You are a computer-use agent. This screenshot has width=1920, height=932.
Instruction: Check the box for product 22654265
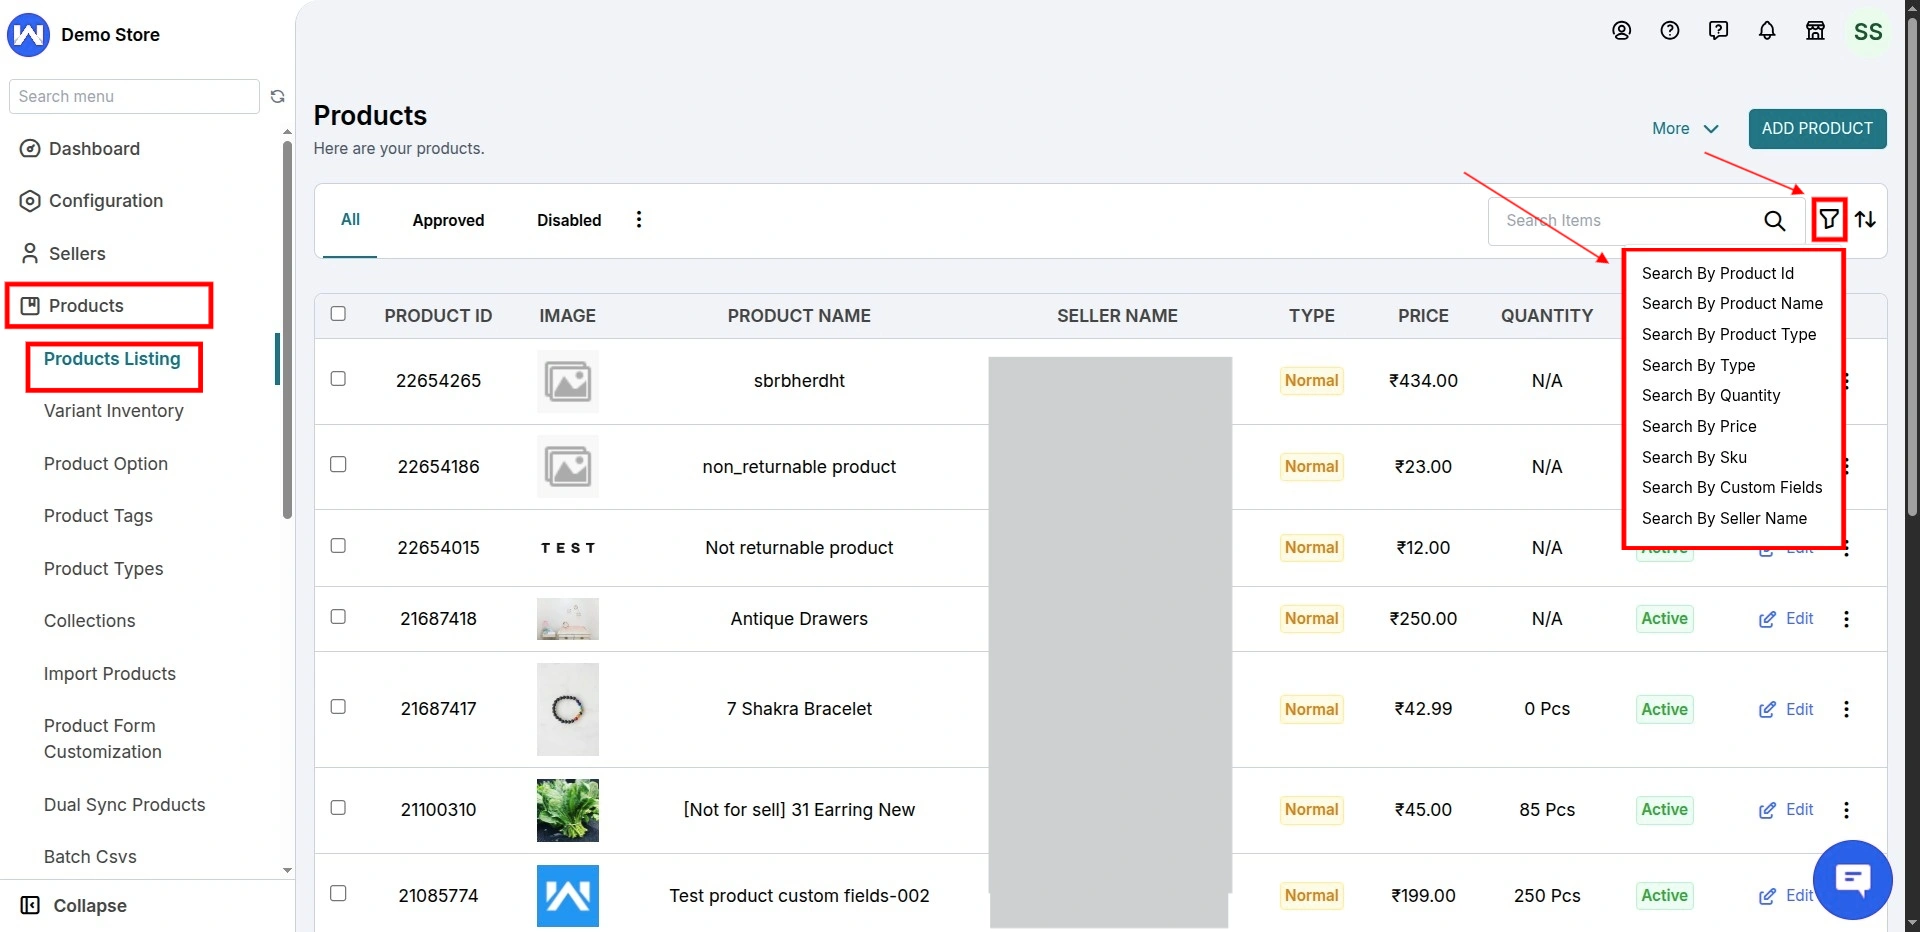tap(338, 379)
